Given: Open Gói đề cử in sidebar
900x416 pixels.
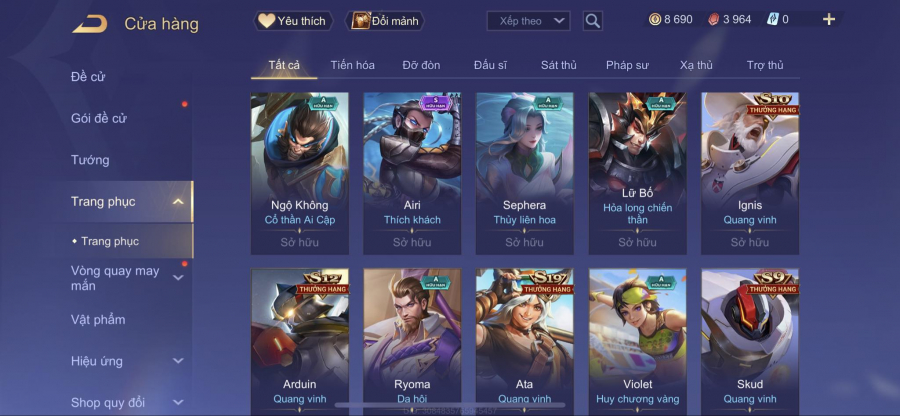Looking at the screenshot, I should click(x=99, y=119).
